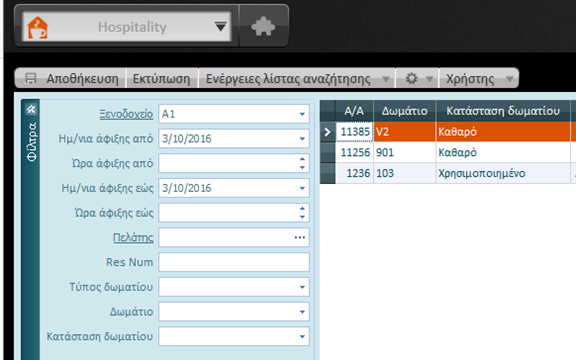Follow the Ξενοδοχείο link label
Image resolution: width=576 pixels, height=360 pixels.
pyautogui.click(x=126, y=114)
